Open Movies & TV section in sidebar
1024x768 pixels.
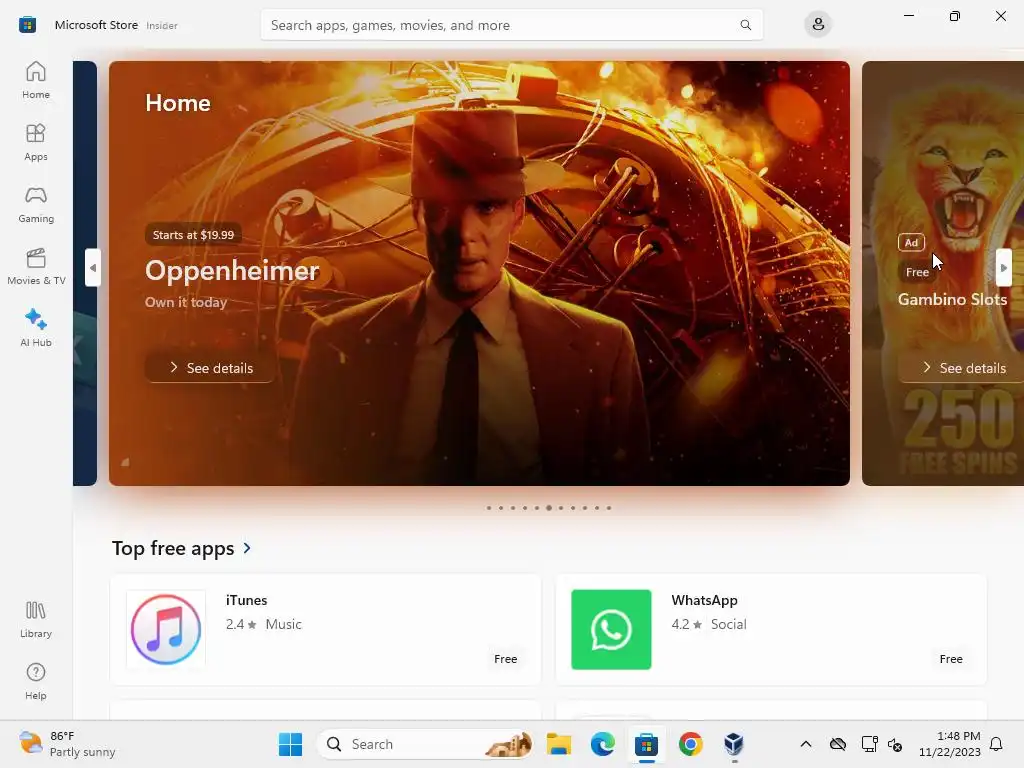[36, 266]
